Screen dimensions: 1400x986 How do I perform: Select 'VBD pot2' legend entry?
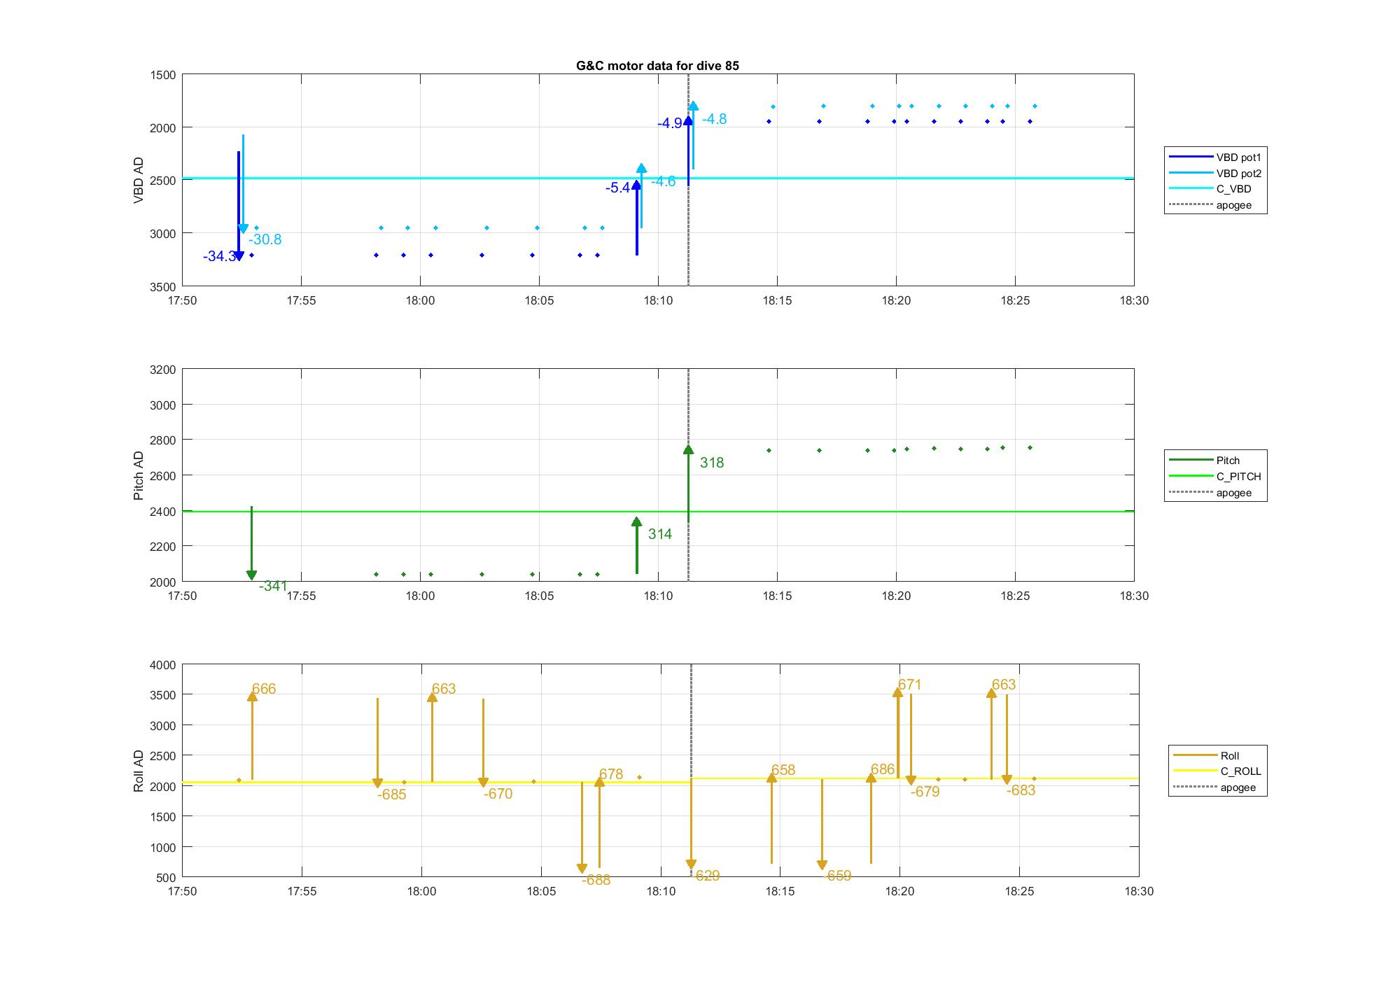click(1216, 173)
